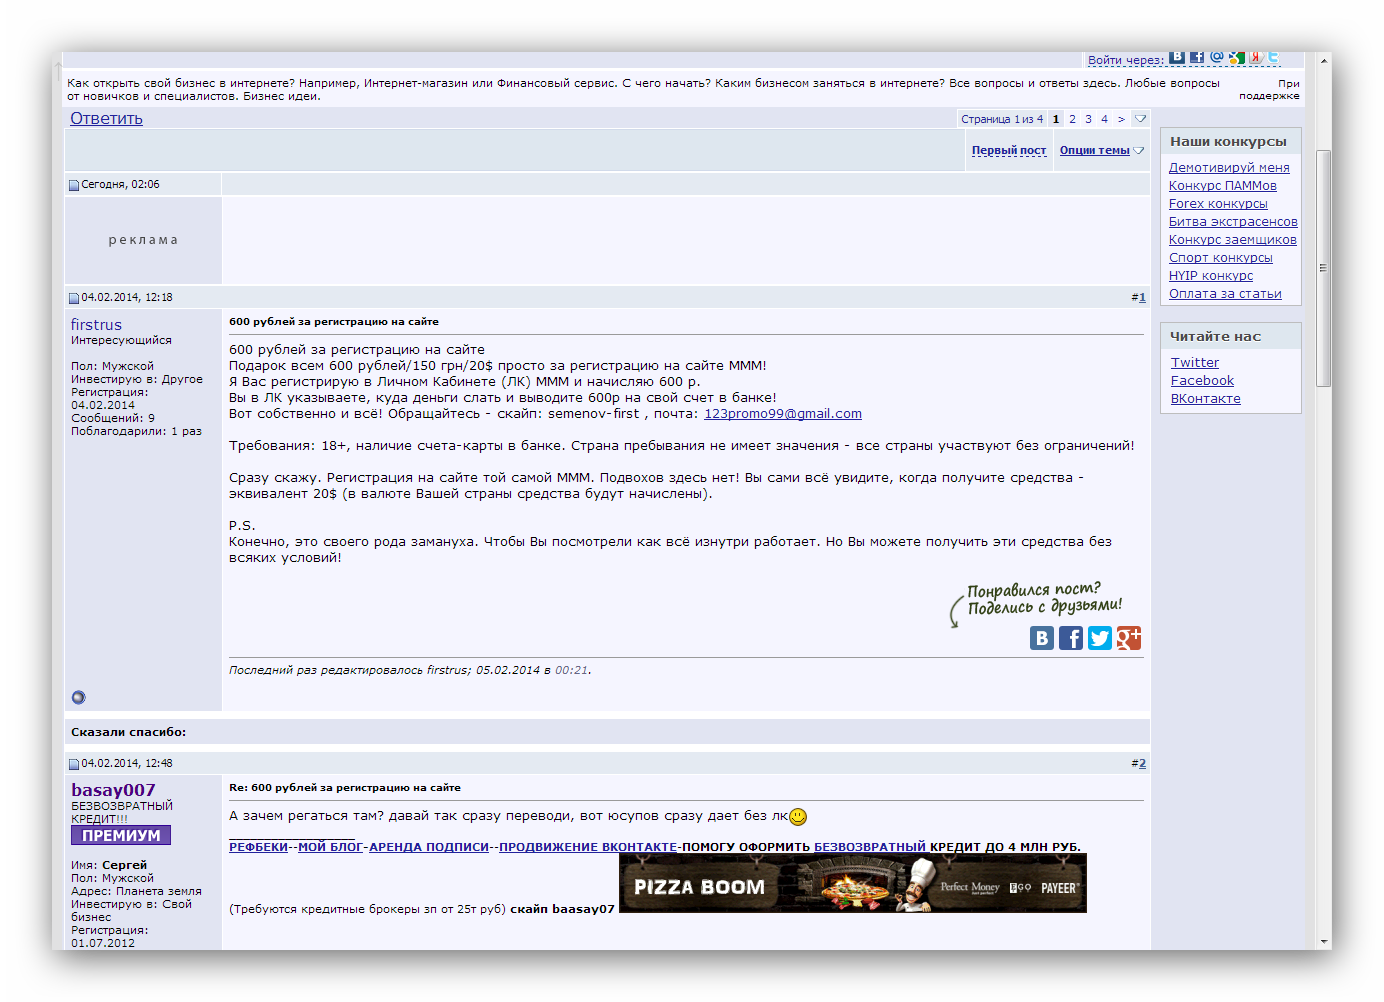Click the РЕФБЕКИ signature link
Image resolution: width=1384 pixels, height=1002 pixels.
pyautogui.click(x=258, y=847)
